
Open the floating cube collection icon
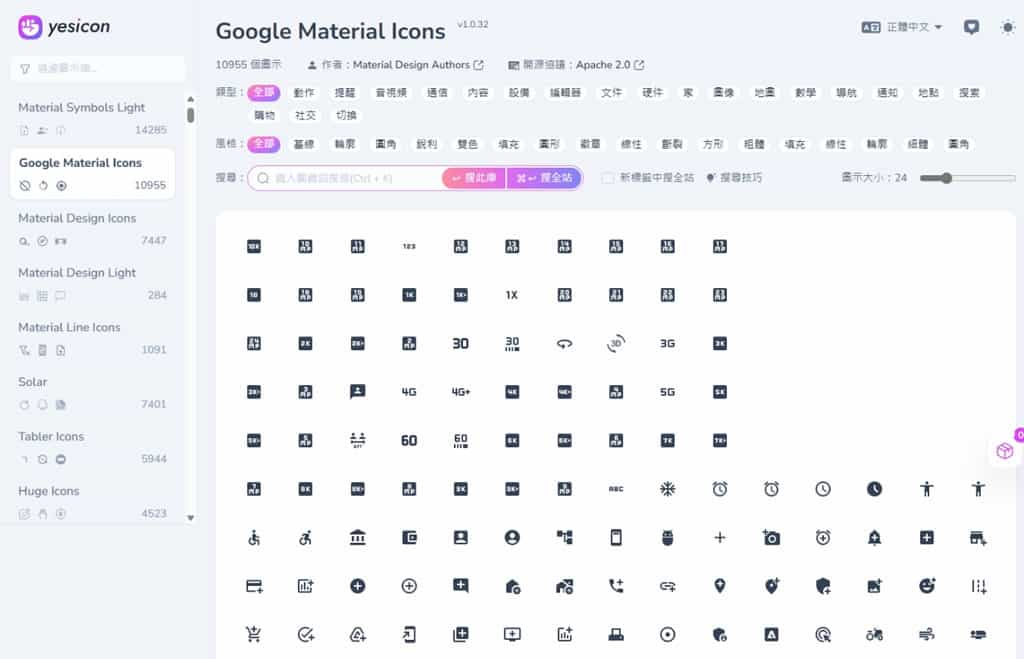[x=1004, y=451]
